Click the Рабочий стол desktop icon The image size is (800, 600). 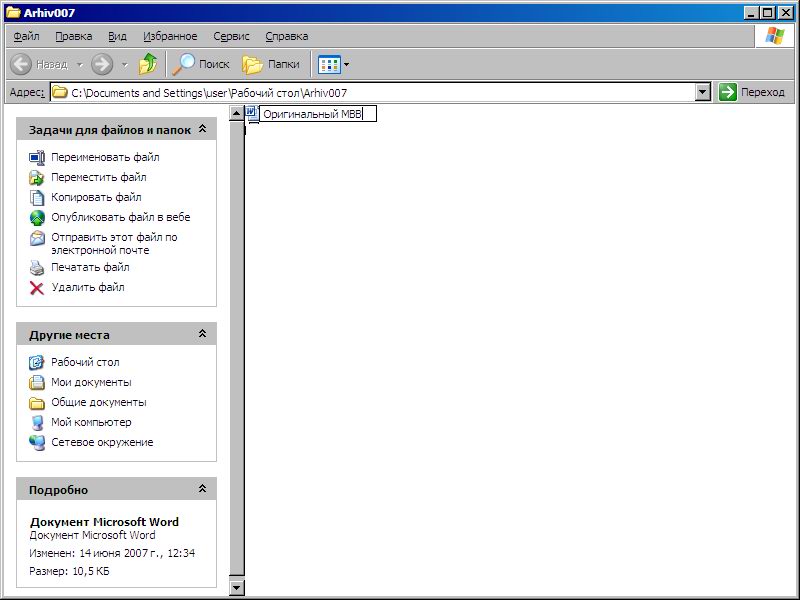point(37,363)
